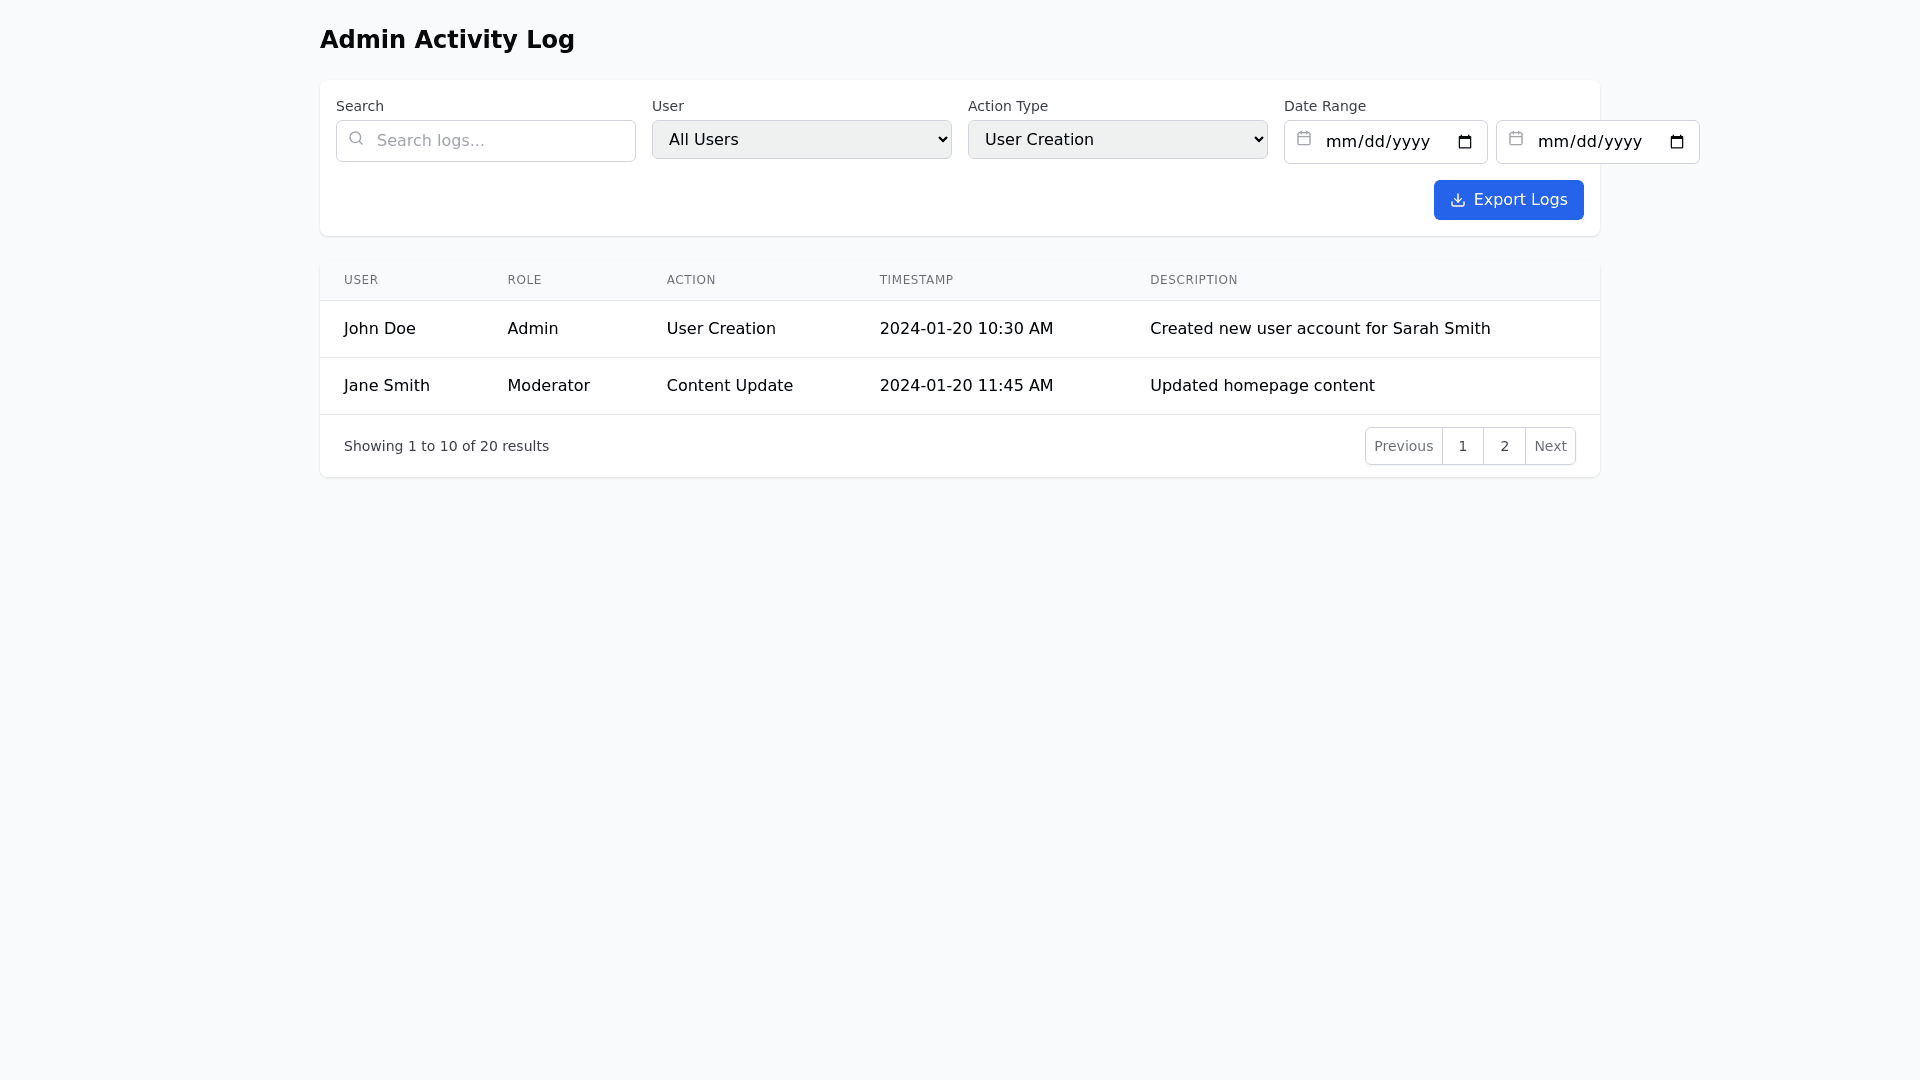This screenshot has height=1080, width=1920.
Task: Focus the Search logs input field
Action: tap(500, 141)
